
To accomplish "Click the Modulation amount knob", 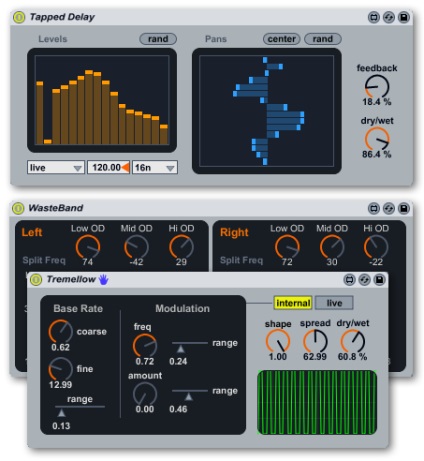I will (x=145, y=394).
